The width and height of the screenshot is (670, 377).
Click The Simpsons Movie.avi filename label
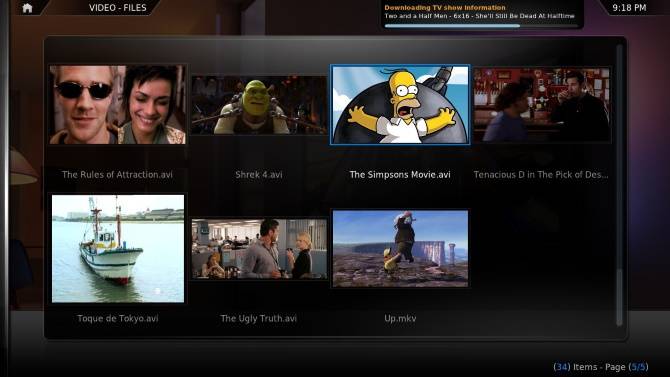pos(400,174)
